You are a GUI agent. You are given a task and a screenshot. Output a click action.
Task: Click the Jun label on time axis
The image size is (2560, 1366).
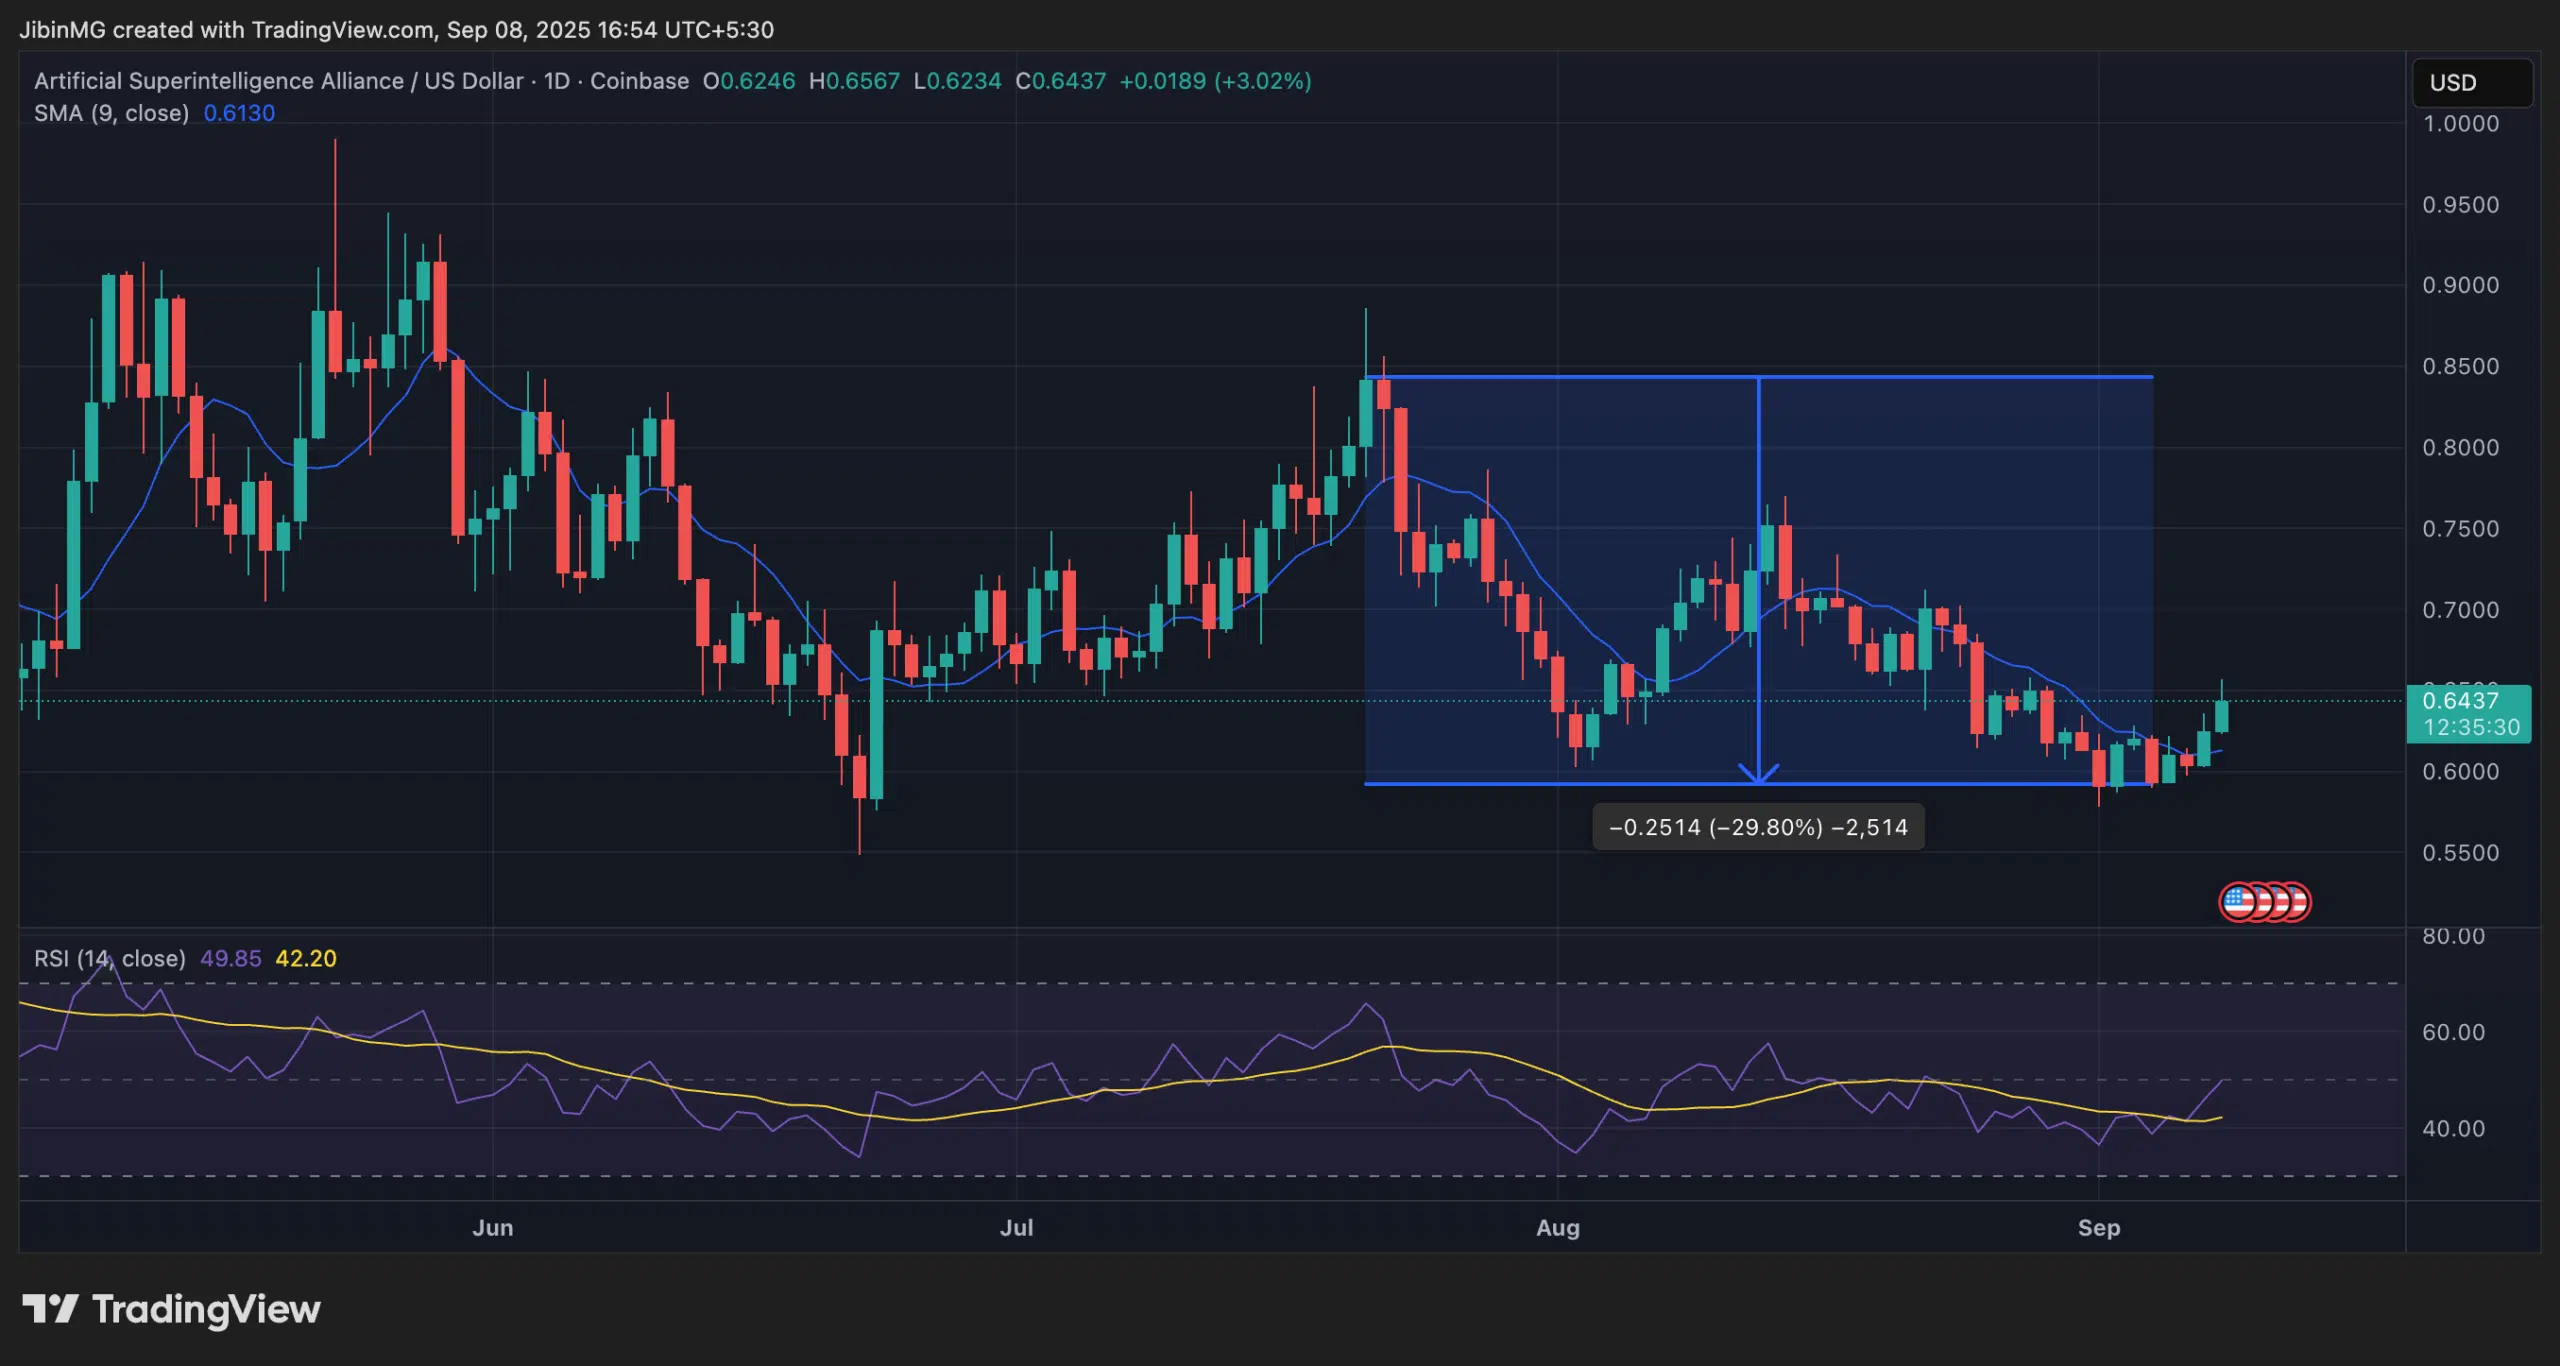coord(492,1228)
